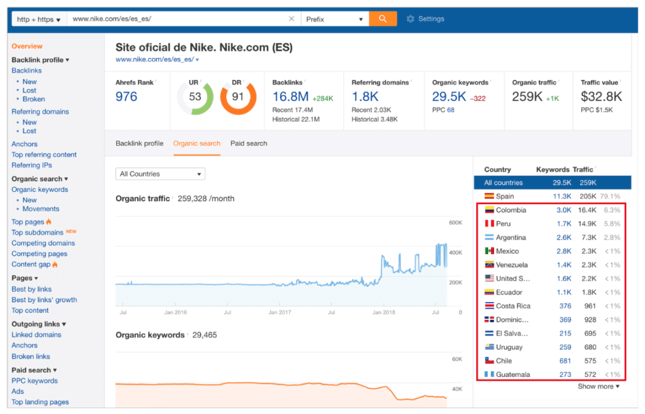Open Competing domains link
The image size is (645, 414).
tap(43, 243)
